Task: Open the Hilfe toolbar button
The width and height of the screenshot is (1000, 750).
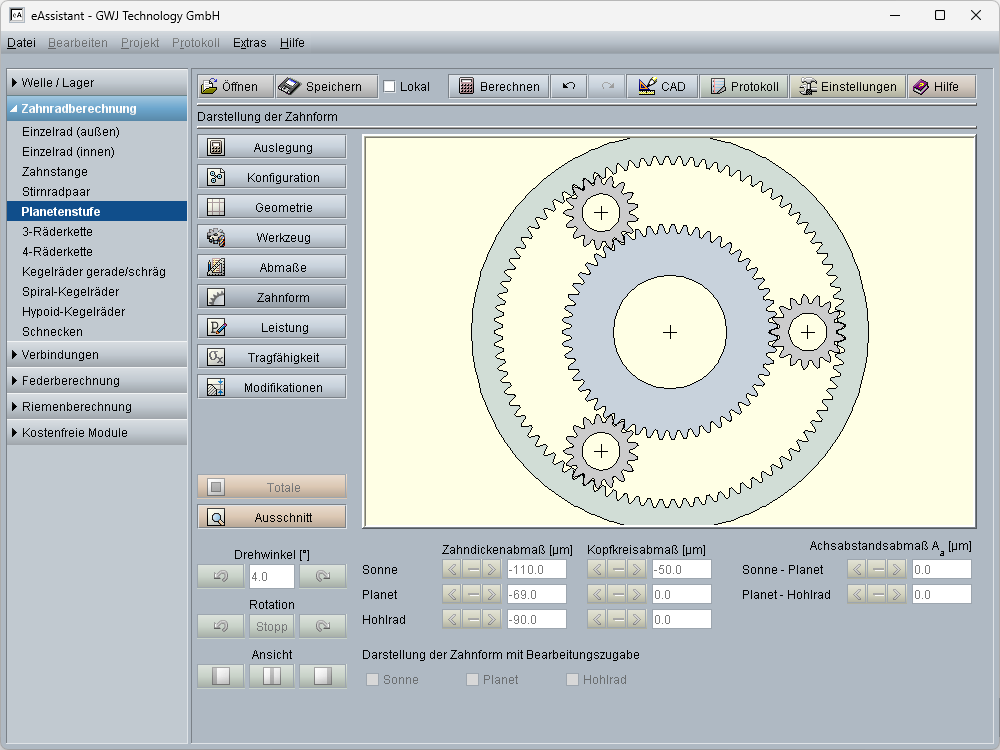Action: (x=935, y=87)
